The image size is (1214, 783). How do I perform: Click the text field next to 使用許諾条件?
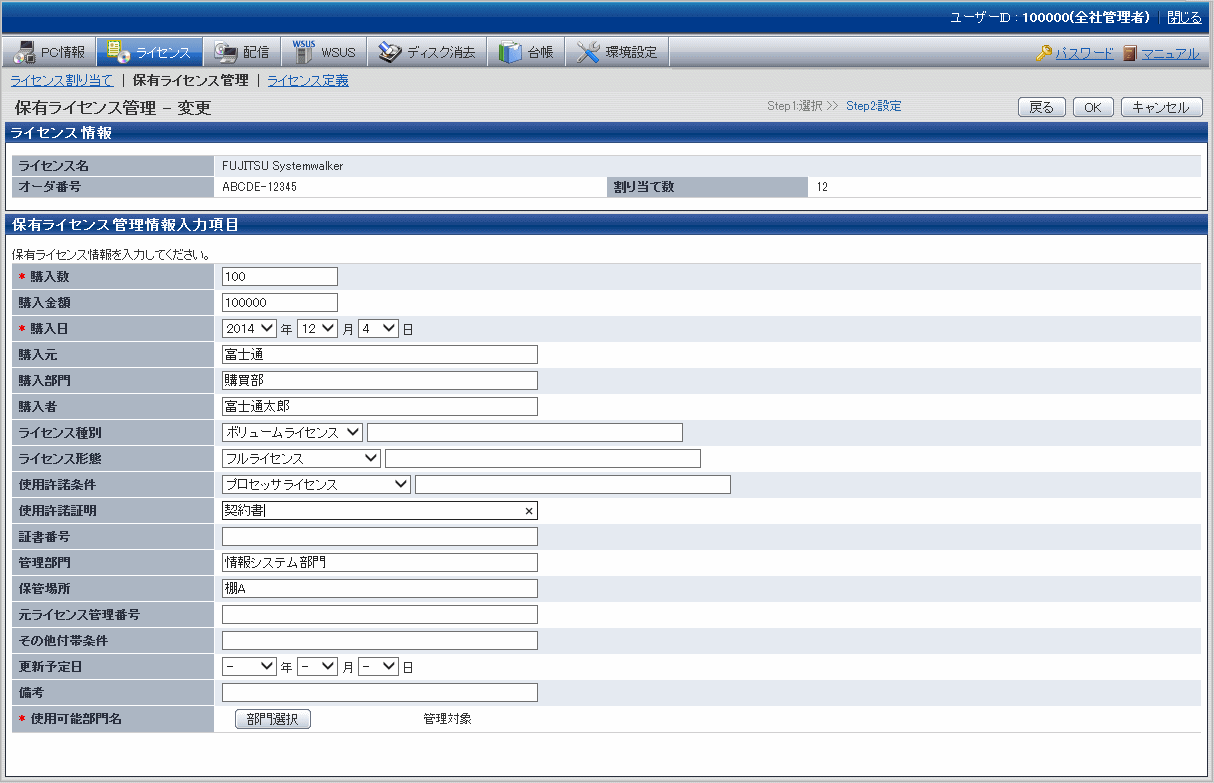click(x=573, y=484)
